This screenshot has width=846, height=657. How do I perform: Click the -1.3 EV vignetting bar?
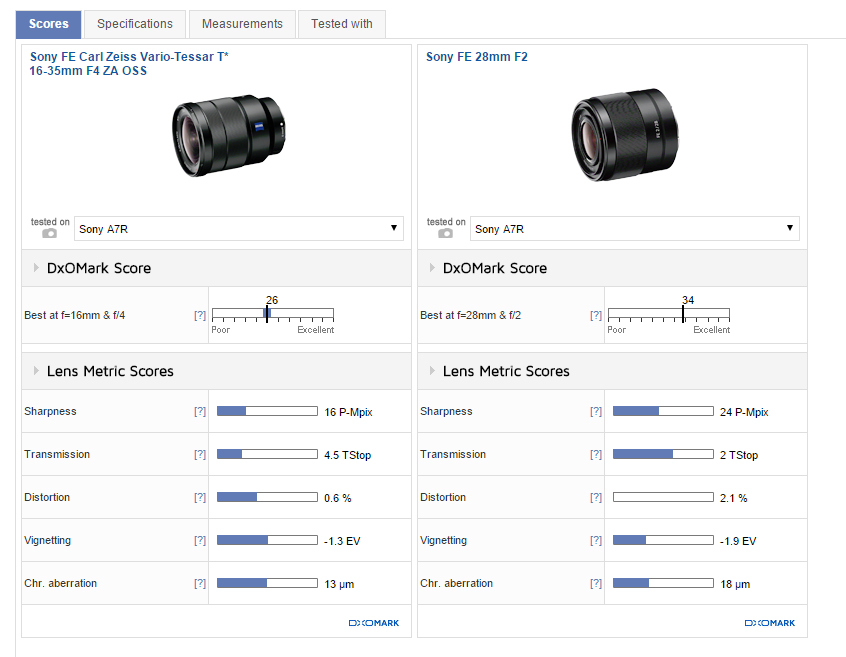click(267, 540)
